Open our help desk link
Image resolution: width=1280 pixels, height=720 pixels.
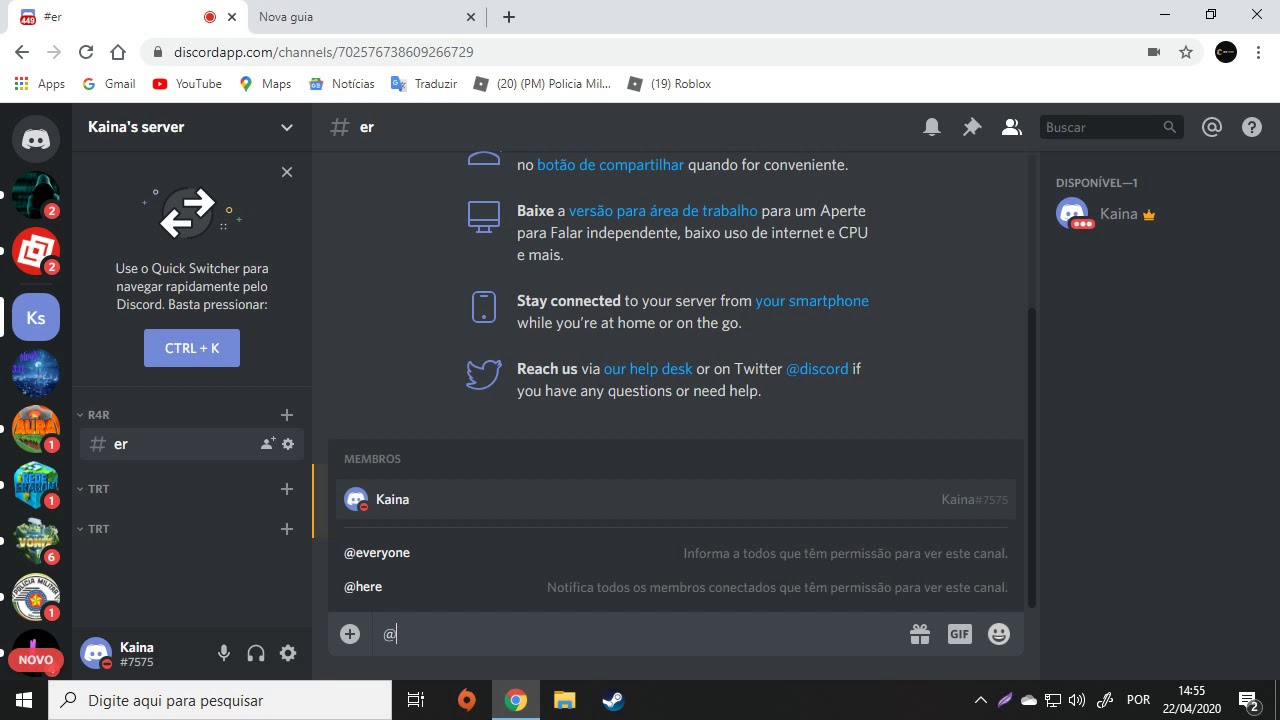(x=648, y=369)
